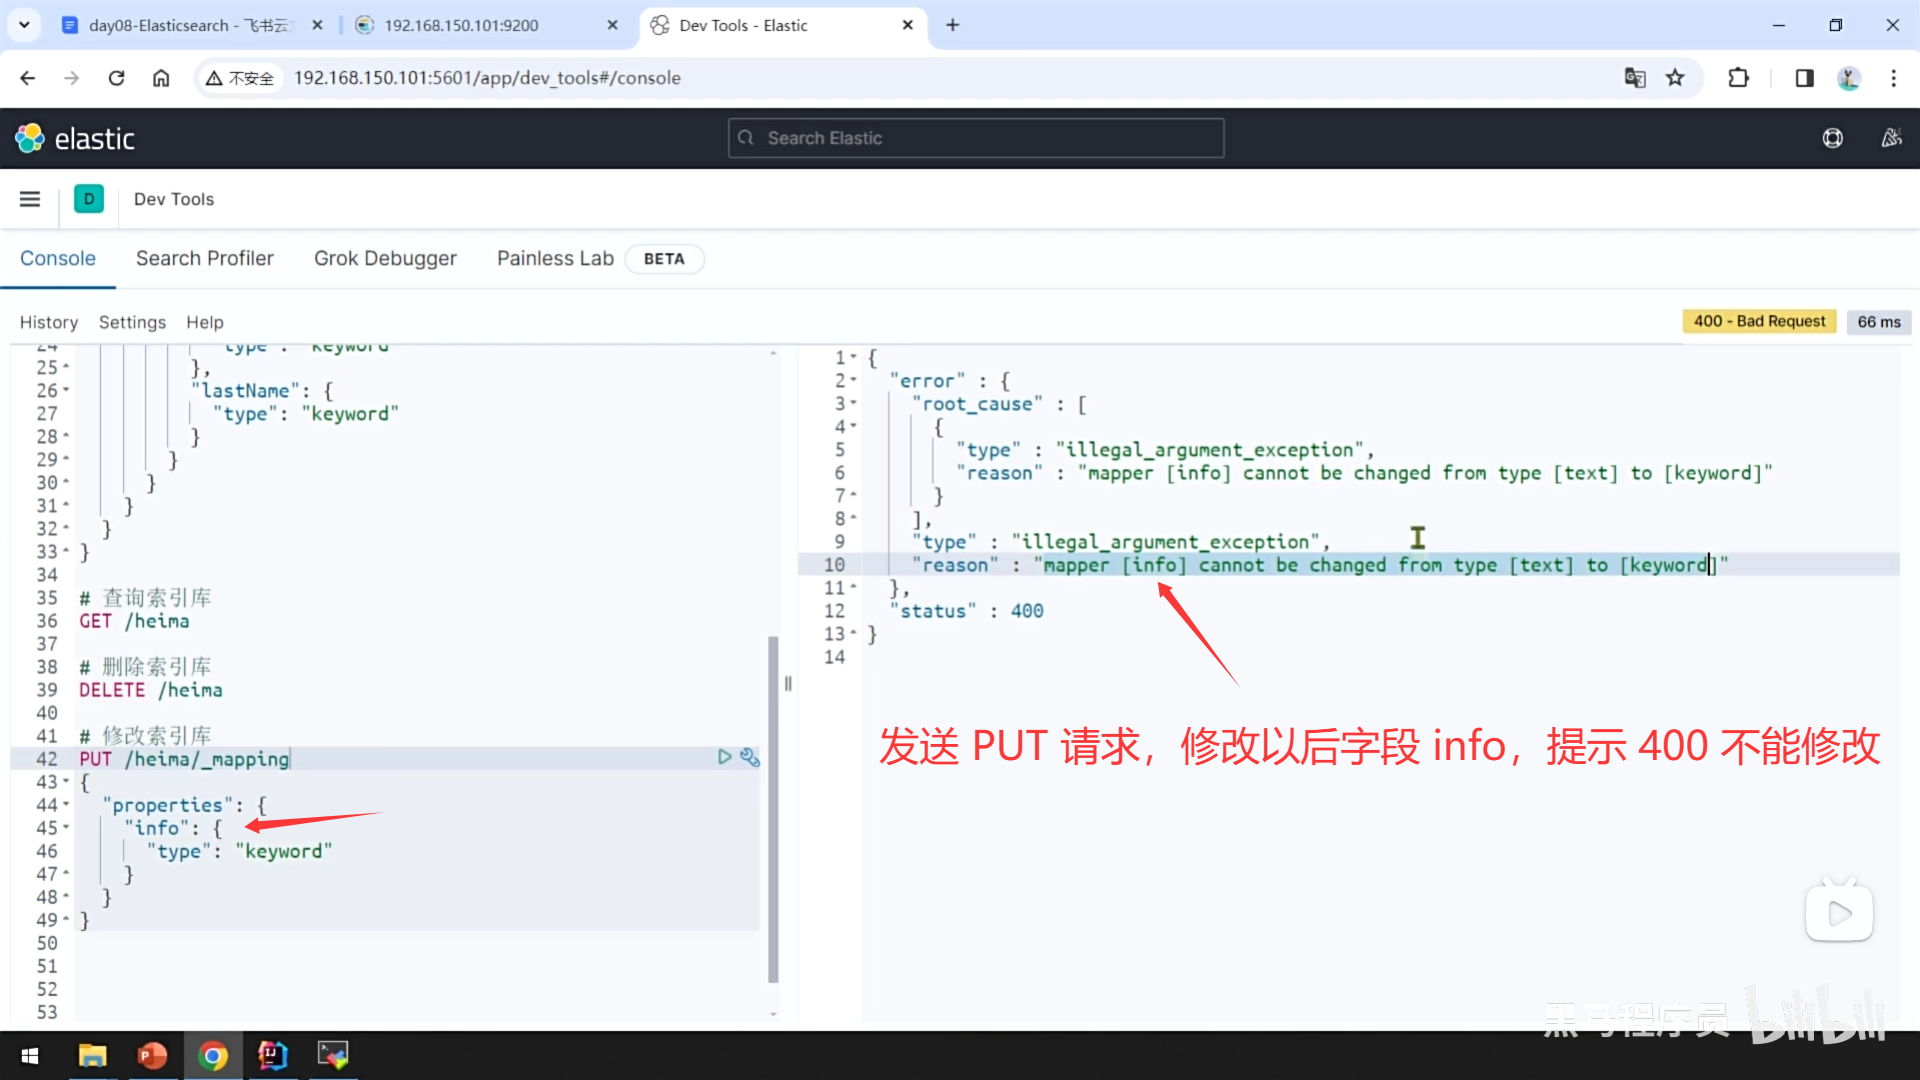The width and height of the screenshot is (1920, 1080).
Task: Click the Search Elastic input field
Action: (x=976, y=138)
